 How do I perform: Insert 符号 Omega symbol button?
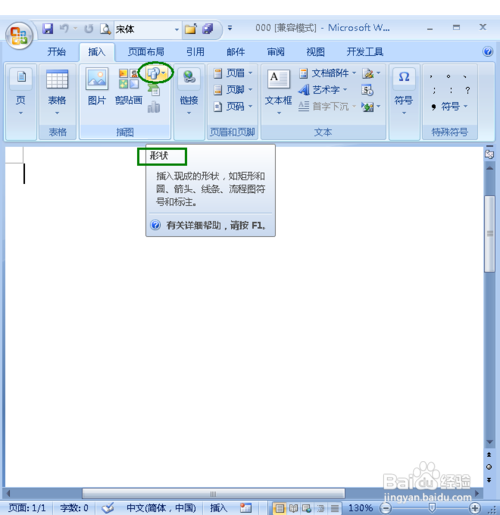(404, 92)
